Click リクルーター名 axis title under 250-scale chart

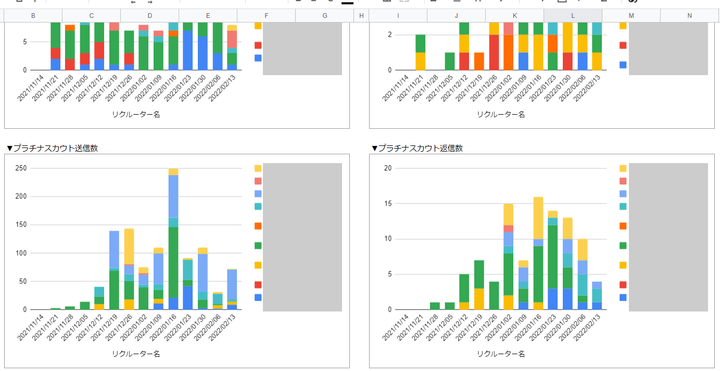[136, 354]
